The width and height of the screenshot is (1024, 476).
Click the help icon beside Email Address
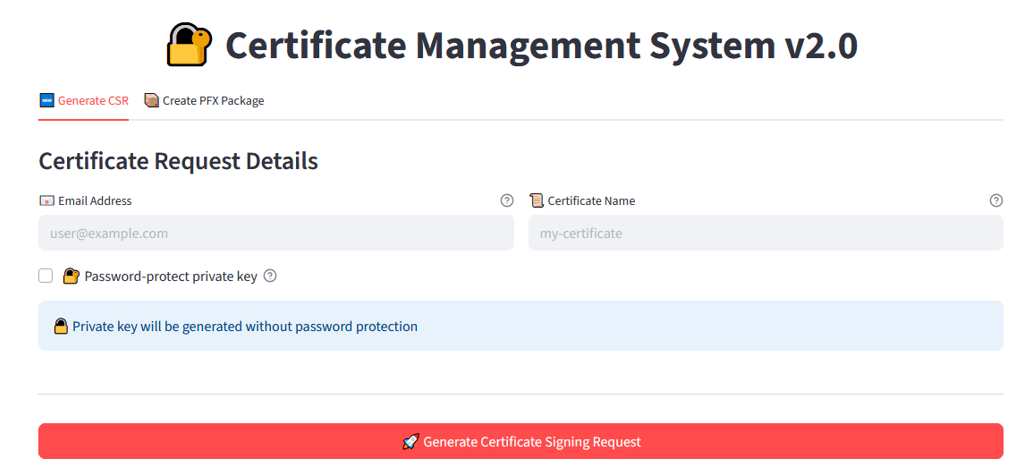click(507, 200)
